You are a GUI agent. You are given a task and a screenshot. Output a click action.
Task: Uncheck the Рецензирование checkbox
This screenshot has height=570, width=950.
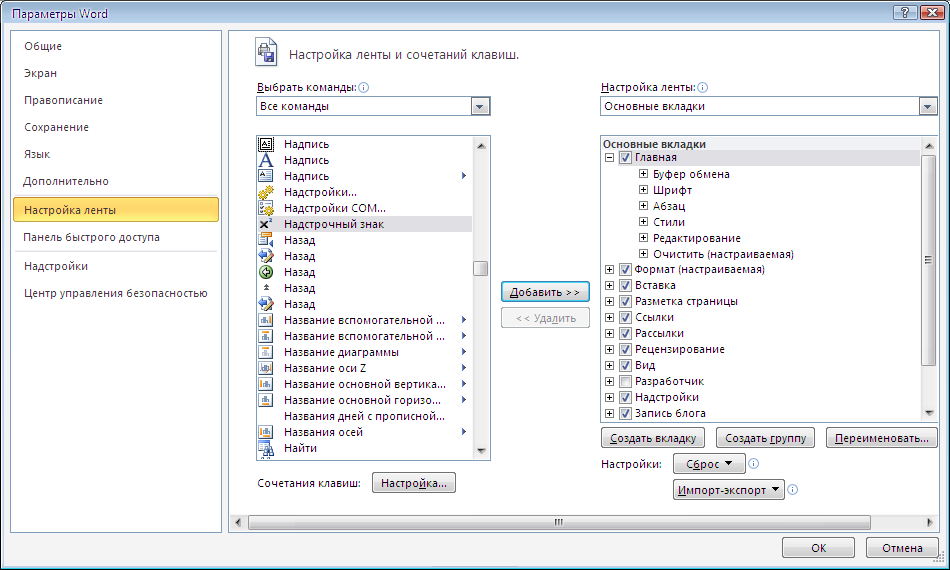coord(625,350)
